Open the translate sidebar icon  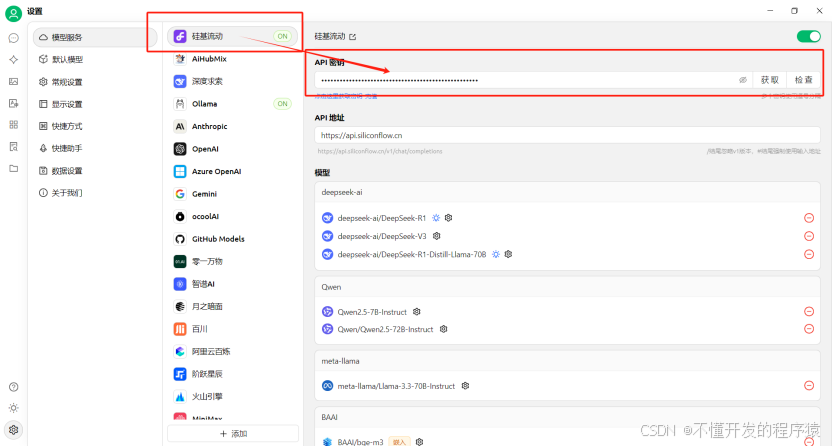[x=14, y=103]
